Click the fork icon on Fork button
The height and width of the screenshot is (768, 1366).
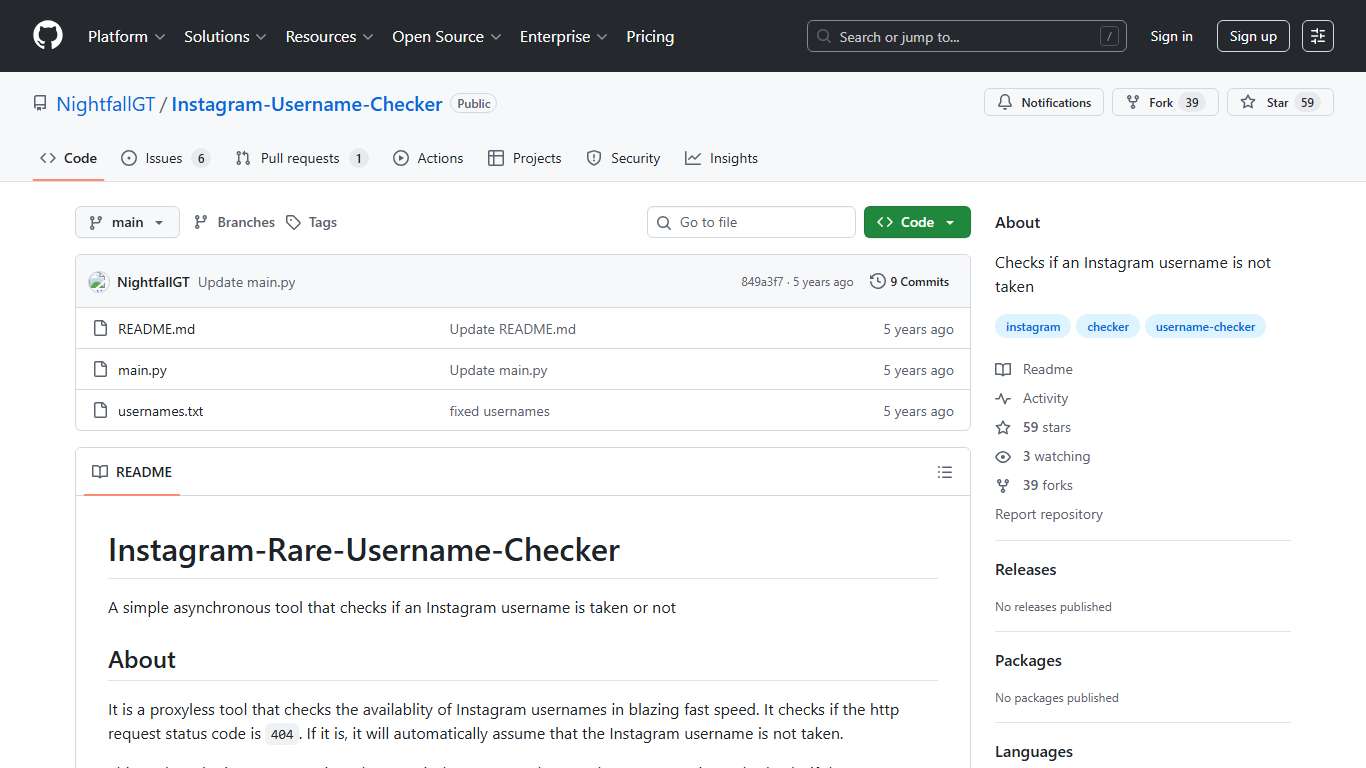click(x=1131, y=101)
